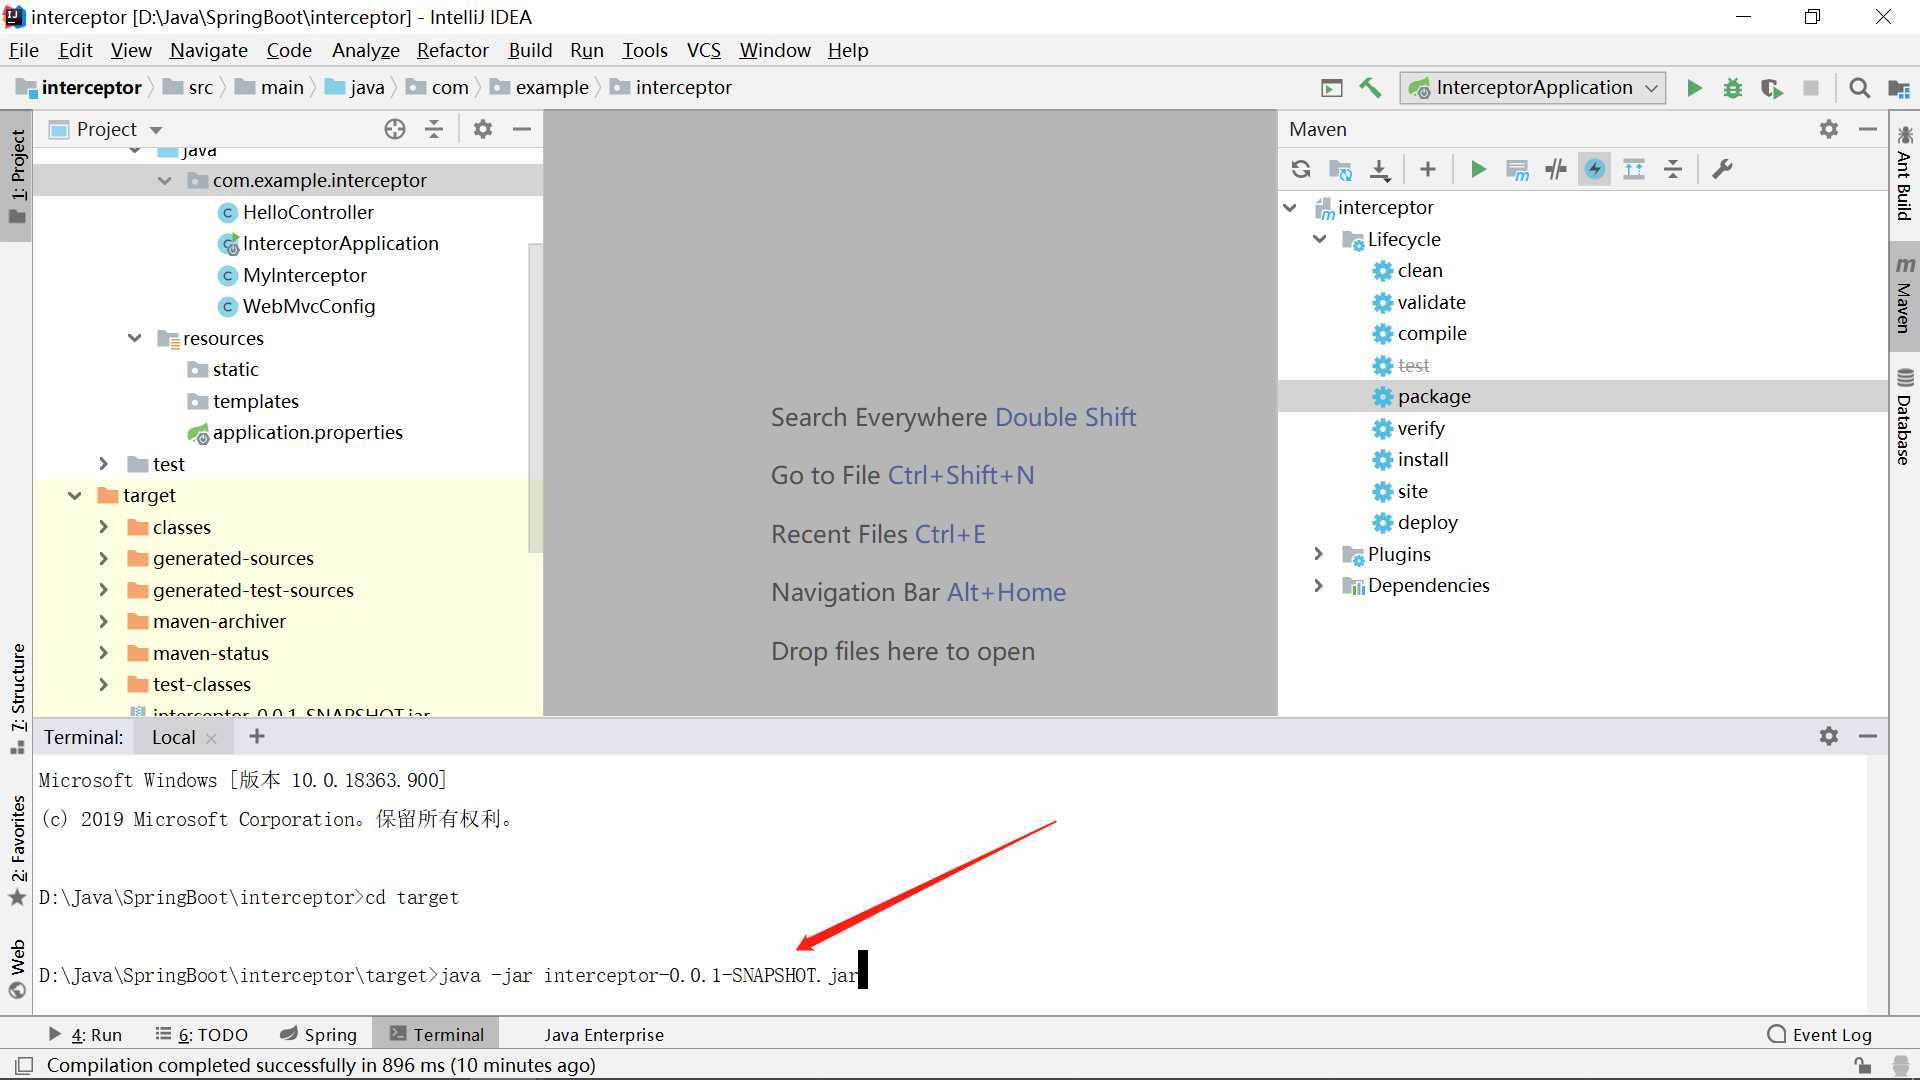
Task: Open the VCS menu
Action: (x=703, y=50)
